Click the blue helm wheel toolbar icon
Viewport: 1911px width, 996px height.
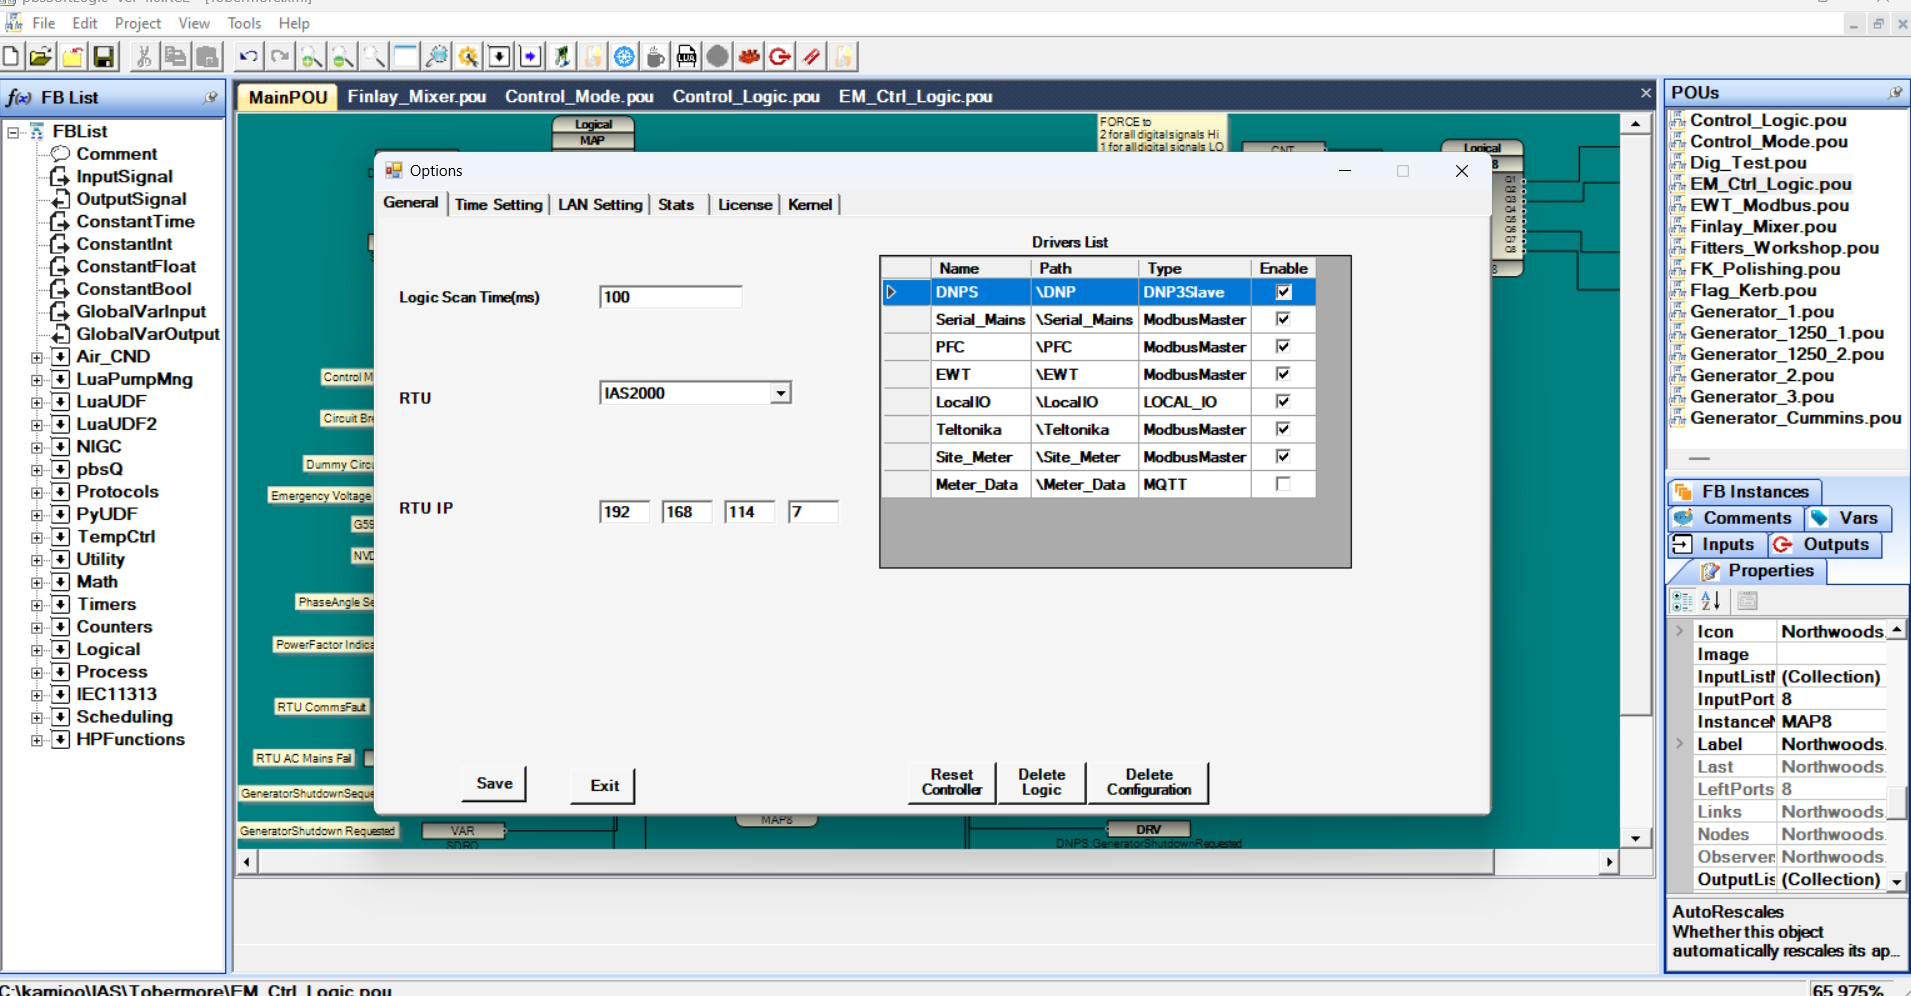click(x=624, y=57)
